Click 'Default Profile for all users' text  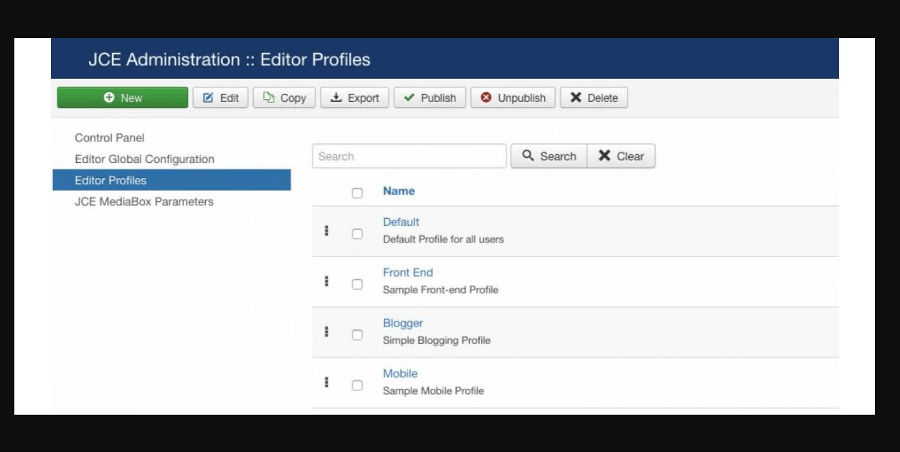(443, 239)
